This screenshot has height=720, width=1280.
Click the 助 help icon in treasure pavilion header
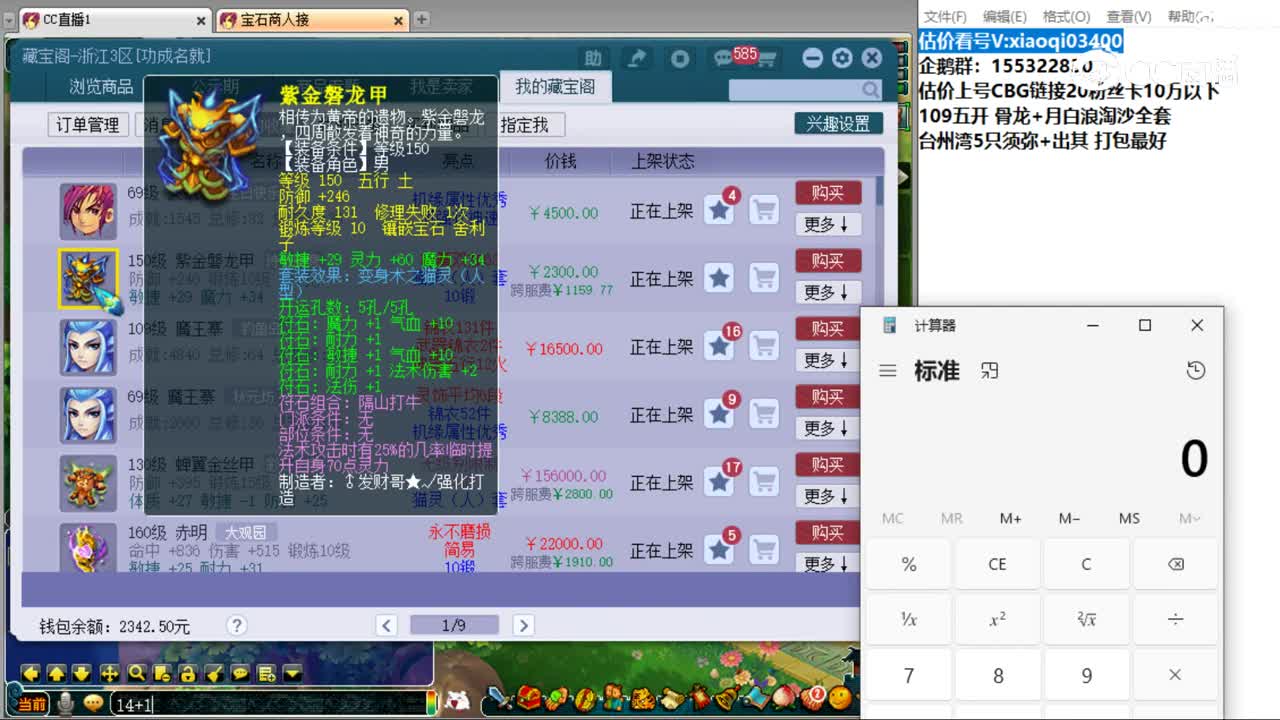[x=594, y=58]
